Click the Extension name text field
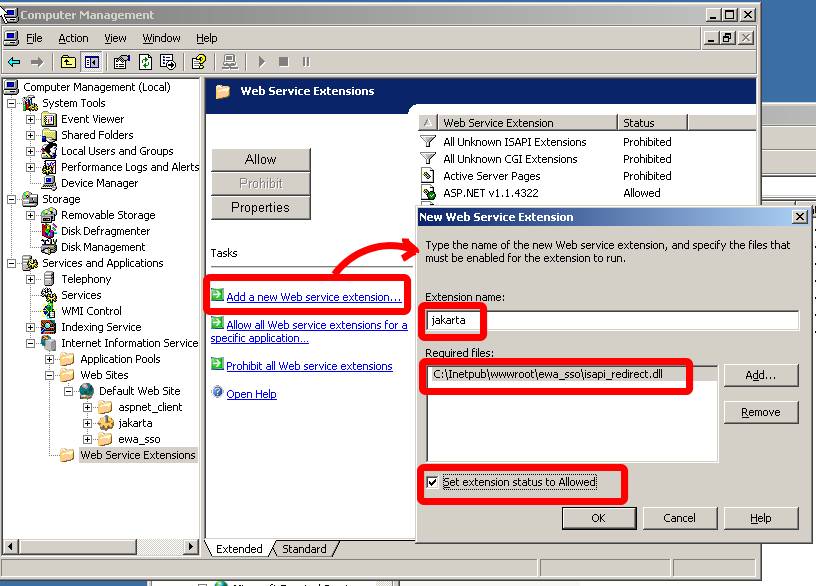Viewport: 816px width, 586px height. click(x=610, y=320)
